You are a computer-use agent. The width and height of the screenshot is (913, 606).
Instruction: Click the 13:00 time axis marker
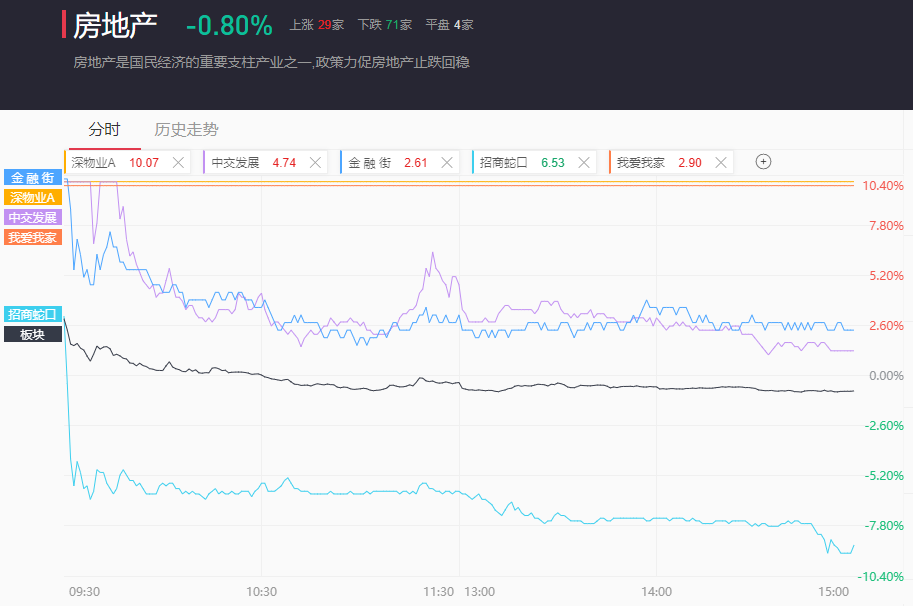point(479,591)
